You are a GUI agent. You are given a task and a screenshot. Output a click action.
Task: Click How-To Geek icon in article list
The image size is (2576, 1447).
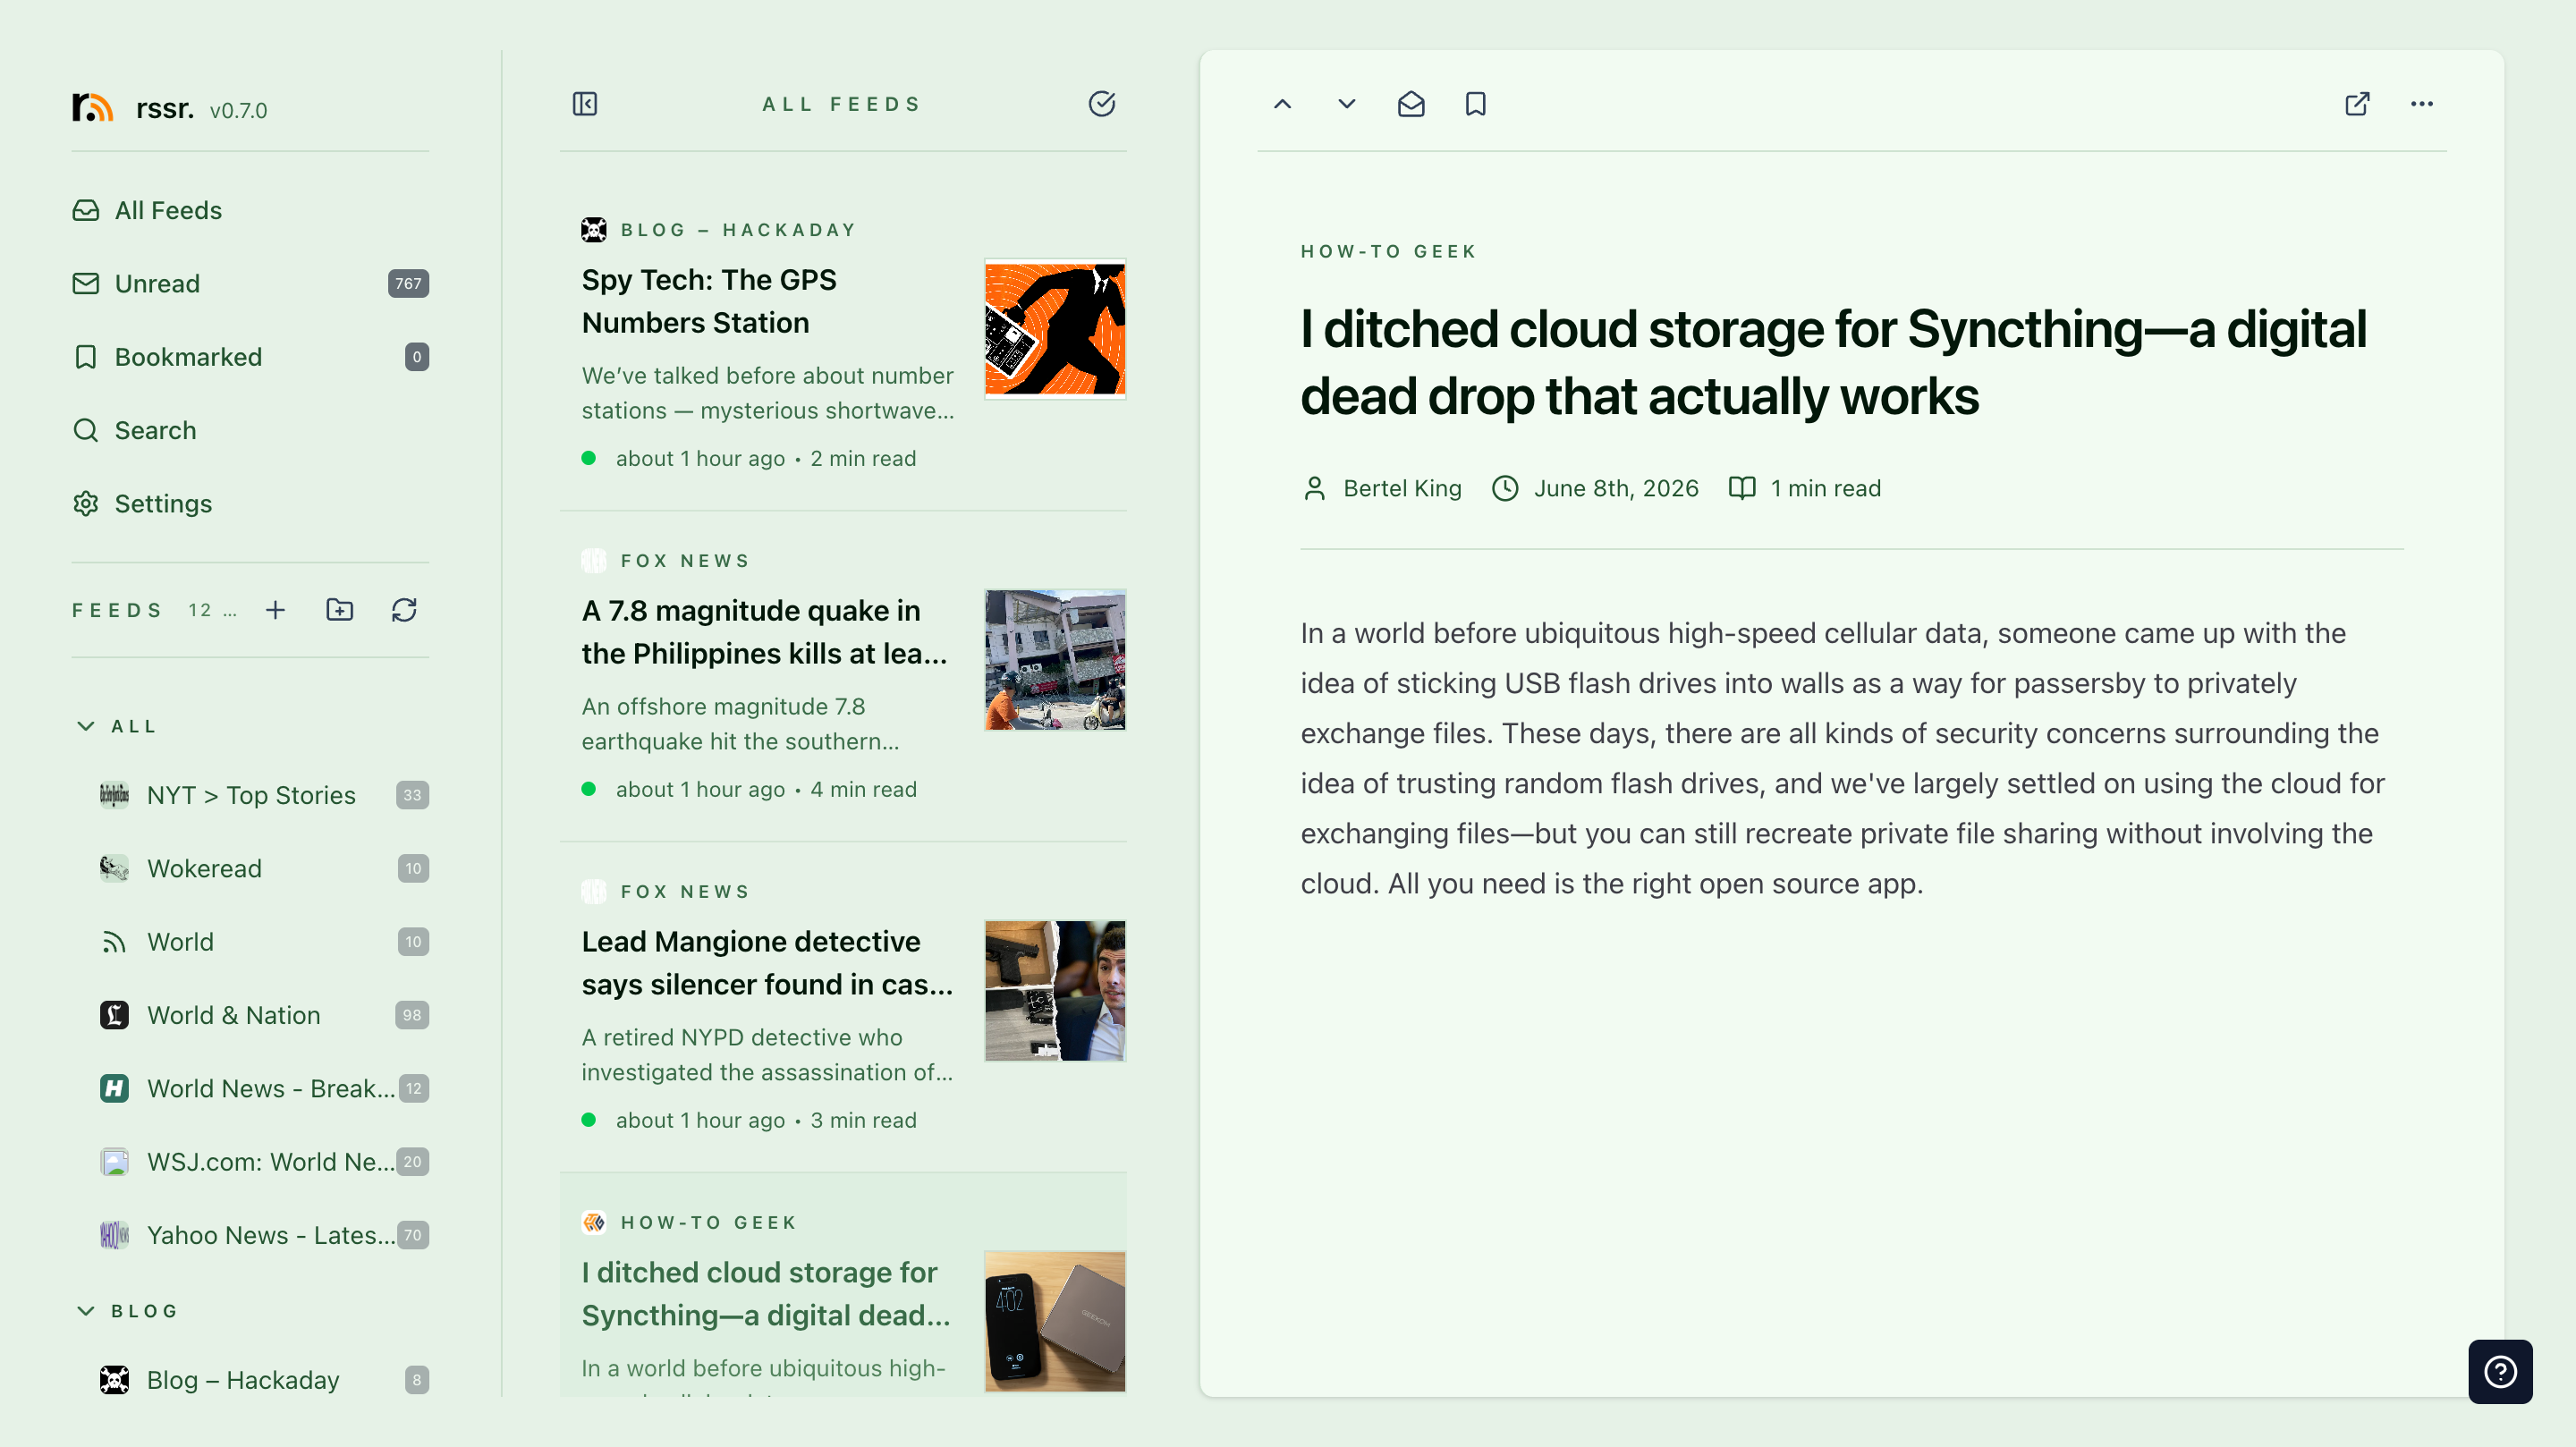pos(594,1222)
